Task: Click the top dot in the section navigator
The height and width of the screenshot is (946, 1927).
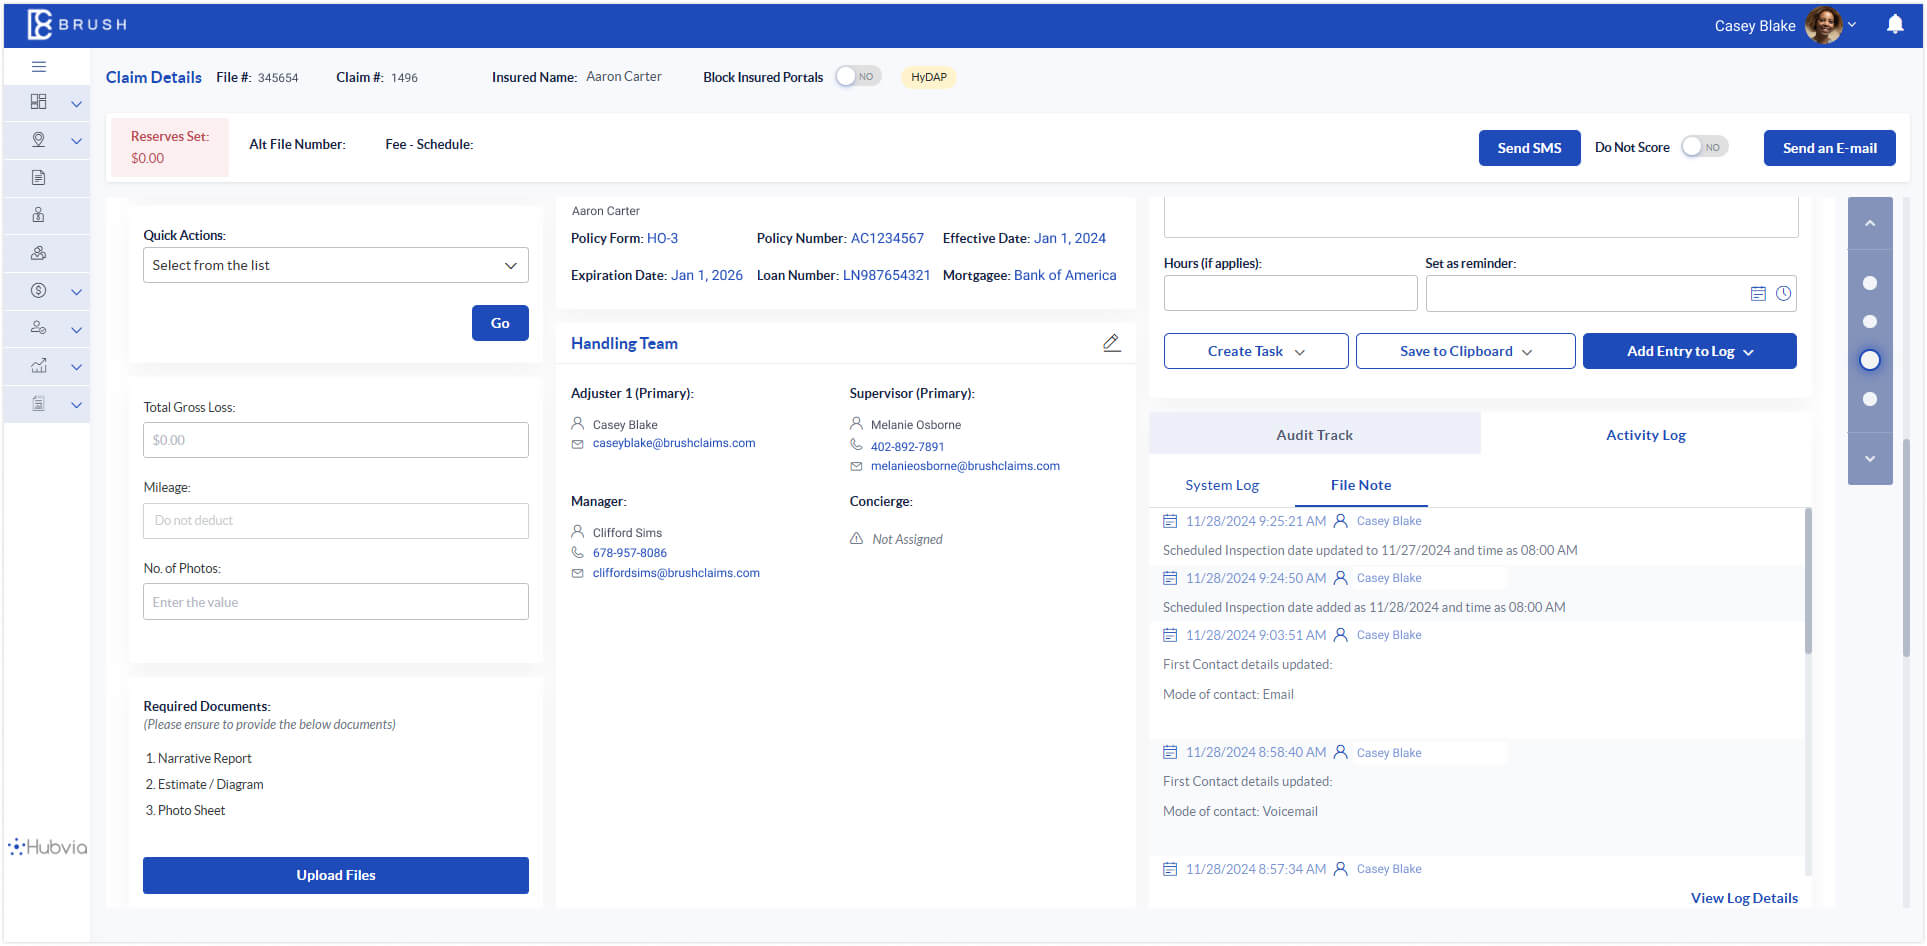Action: (1869, 283)
